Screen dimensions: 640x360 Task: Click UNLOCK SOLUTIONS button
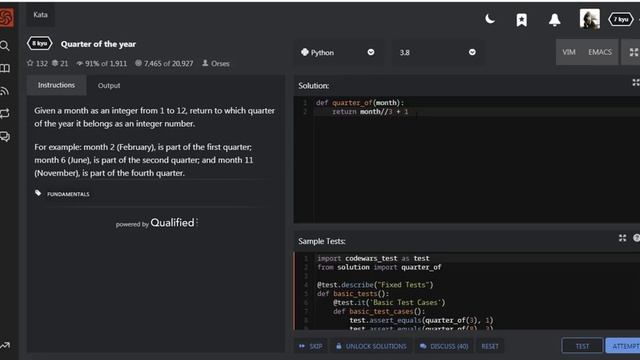tap(371, 346)
